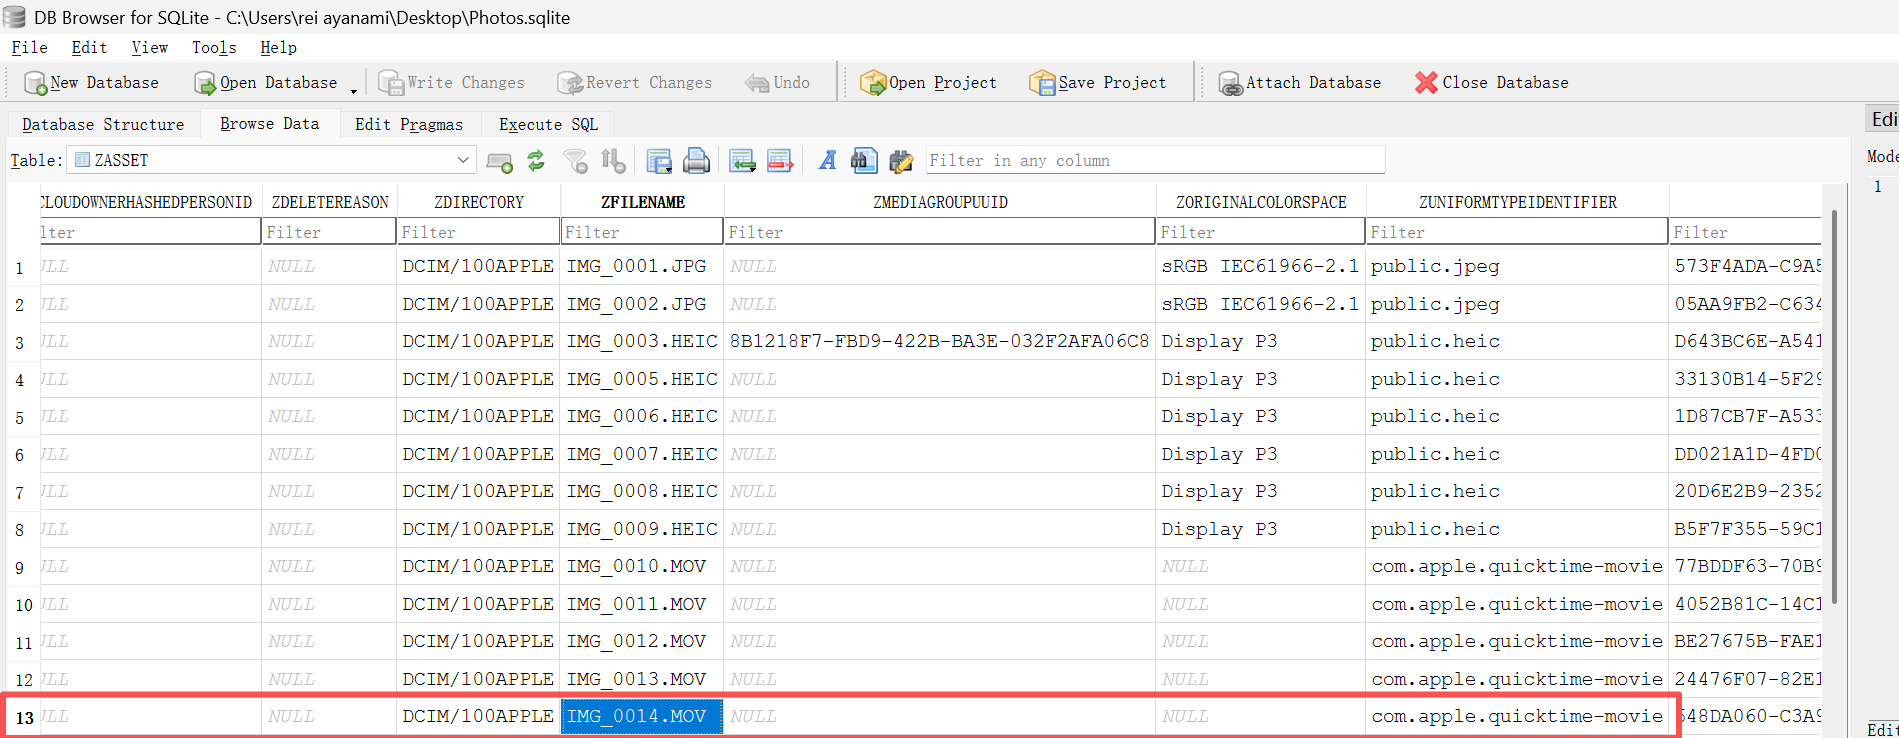Select com.apple.quicktime-movie cell in row 9

(x=1517, y=567)
